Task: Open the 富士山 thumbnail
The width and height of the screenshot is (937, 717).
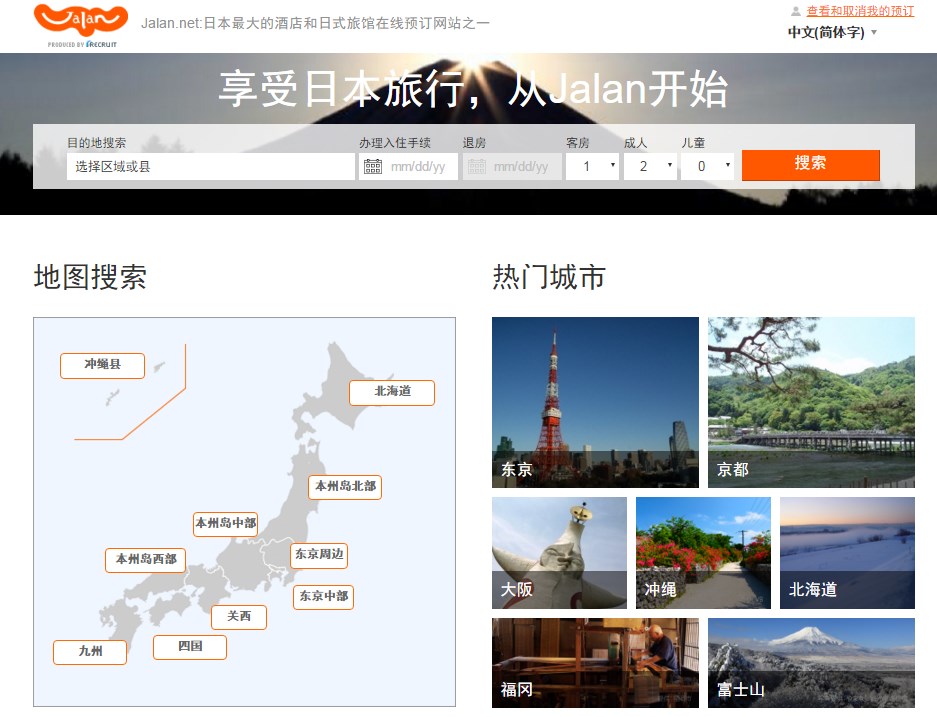Action: click(811, 662)
